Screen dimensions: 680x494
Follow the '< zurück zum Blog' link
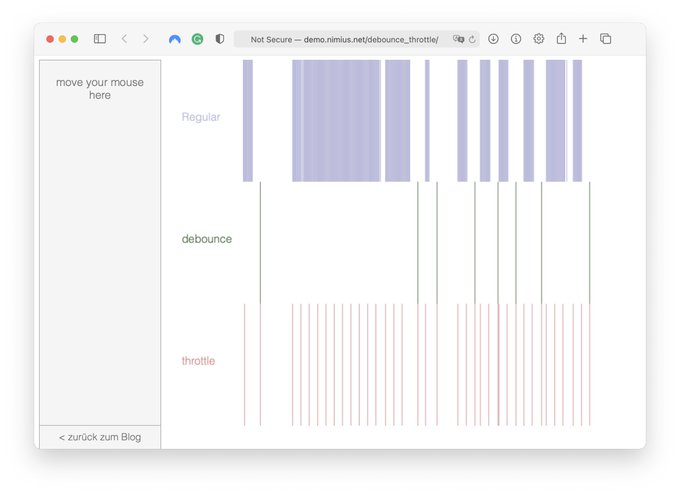pos(100,437)
